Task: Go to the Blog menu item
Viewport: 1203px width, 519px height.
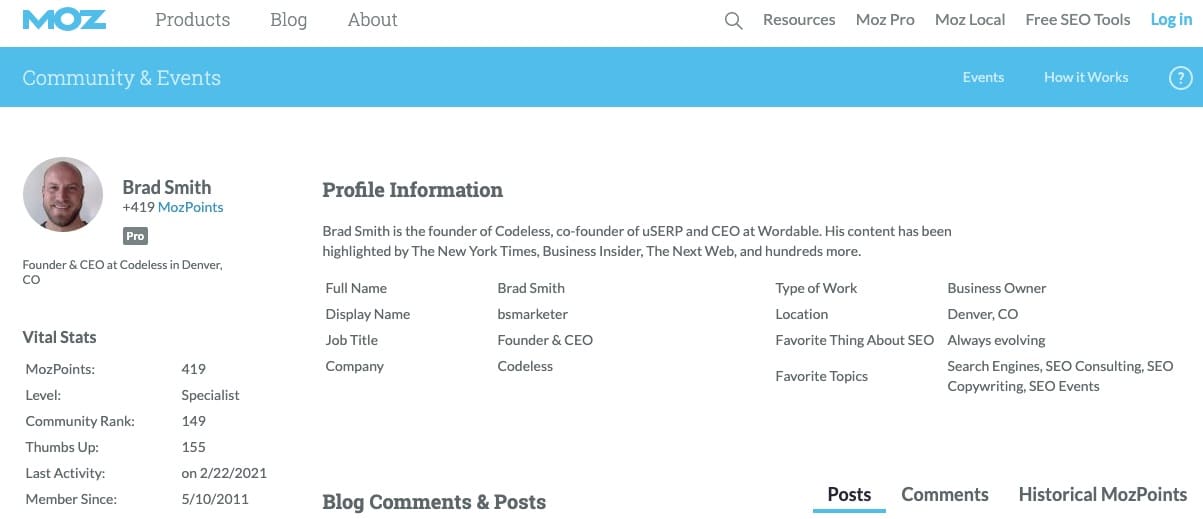Action: pyautogui.click(x=288, y=20)
